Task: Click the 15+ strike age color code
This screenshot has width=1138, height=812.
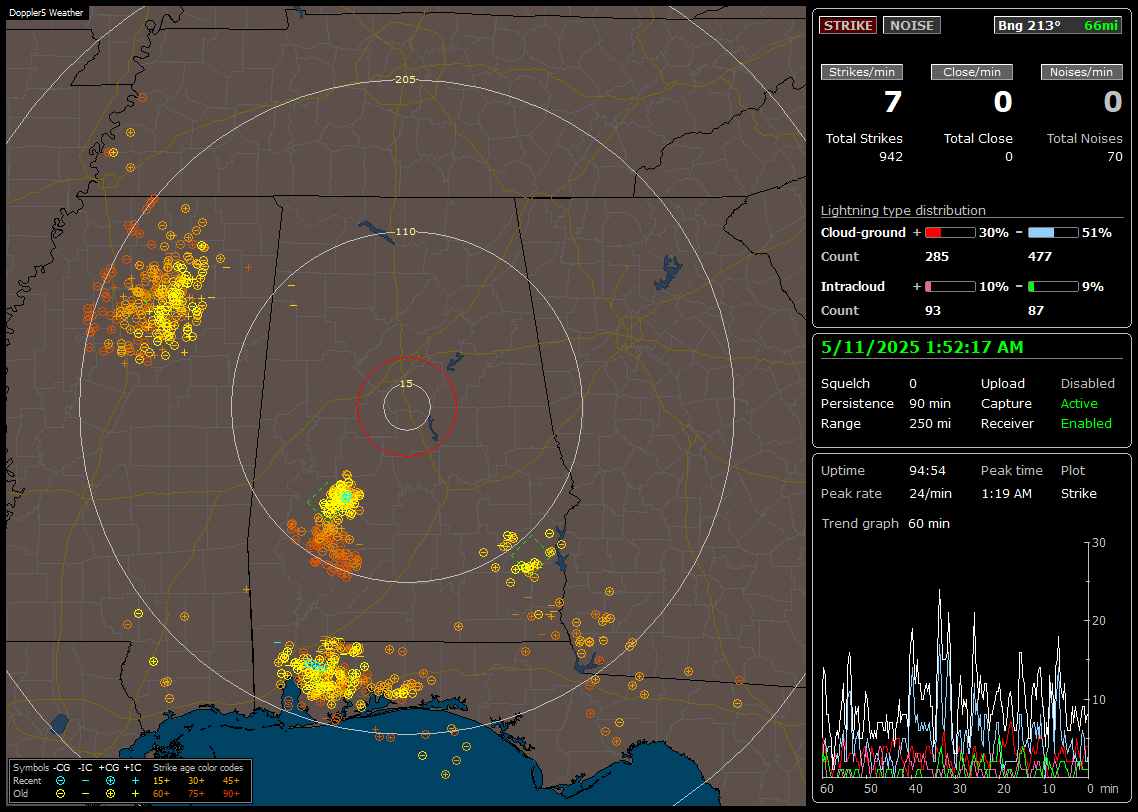Action: click(x=161, y=781)
